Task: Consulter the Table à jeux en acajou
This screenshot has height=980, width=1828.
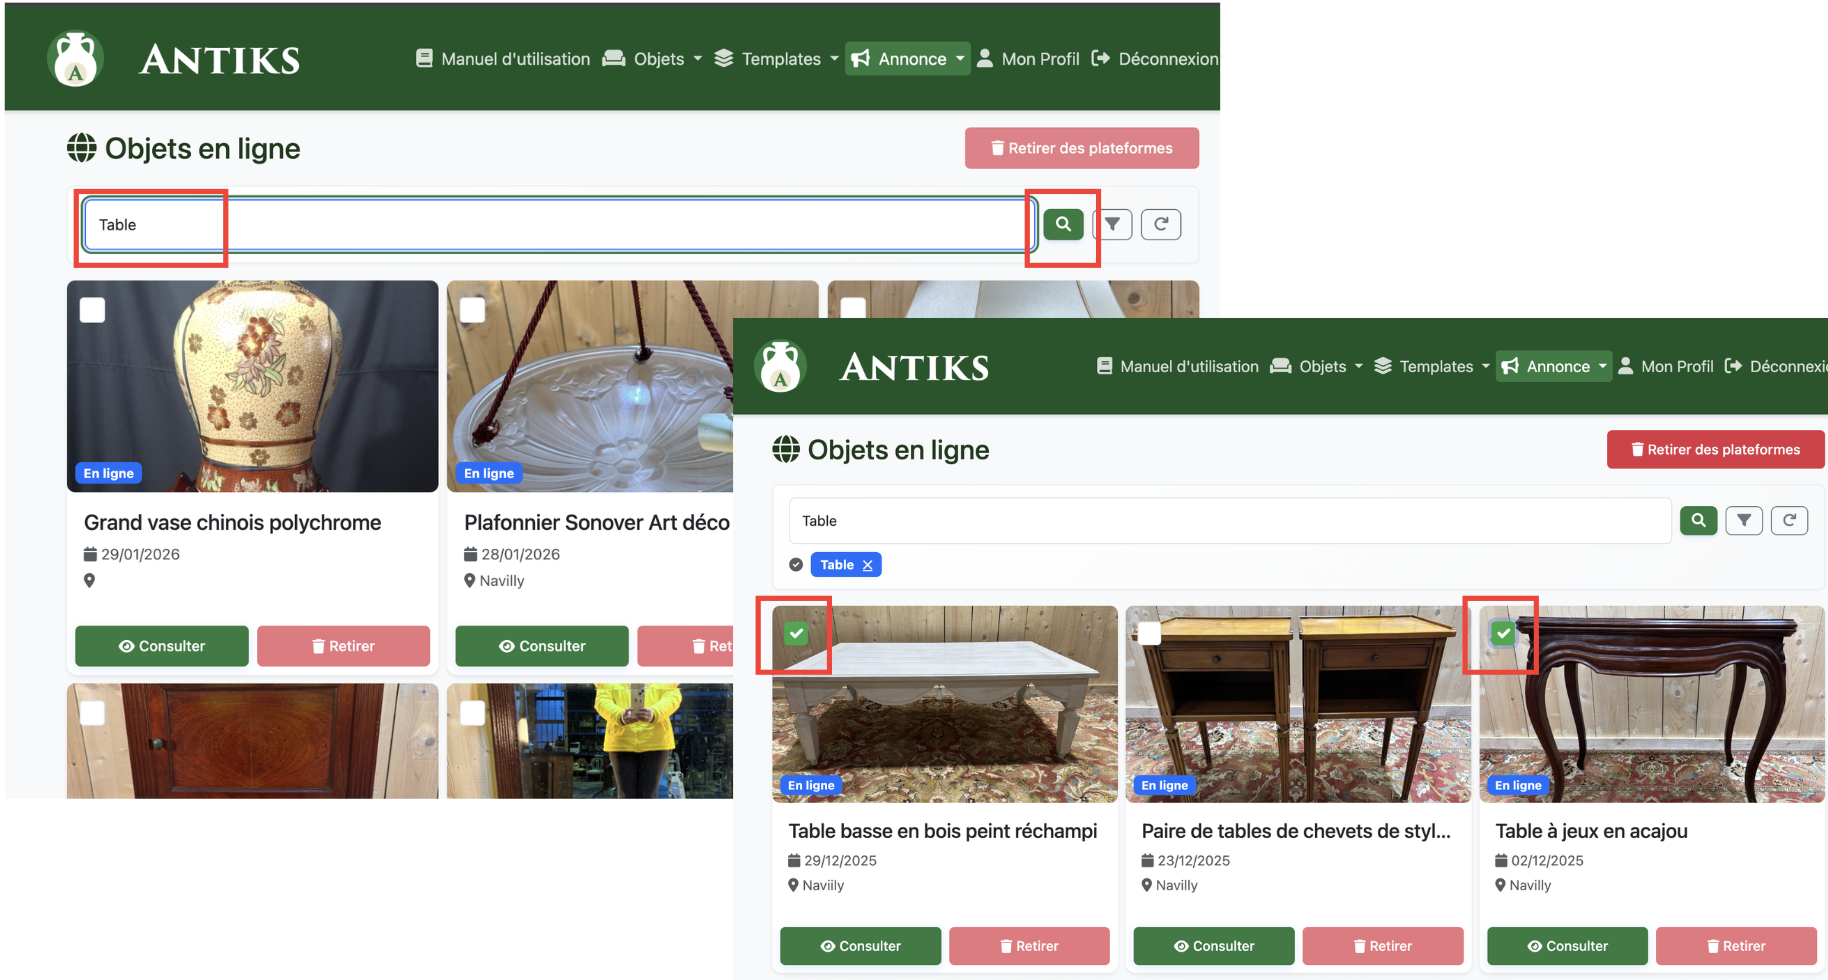Action: tap(1567, 946)
